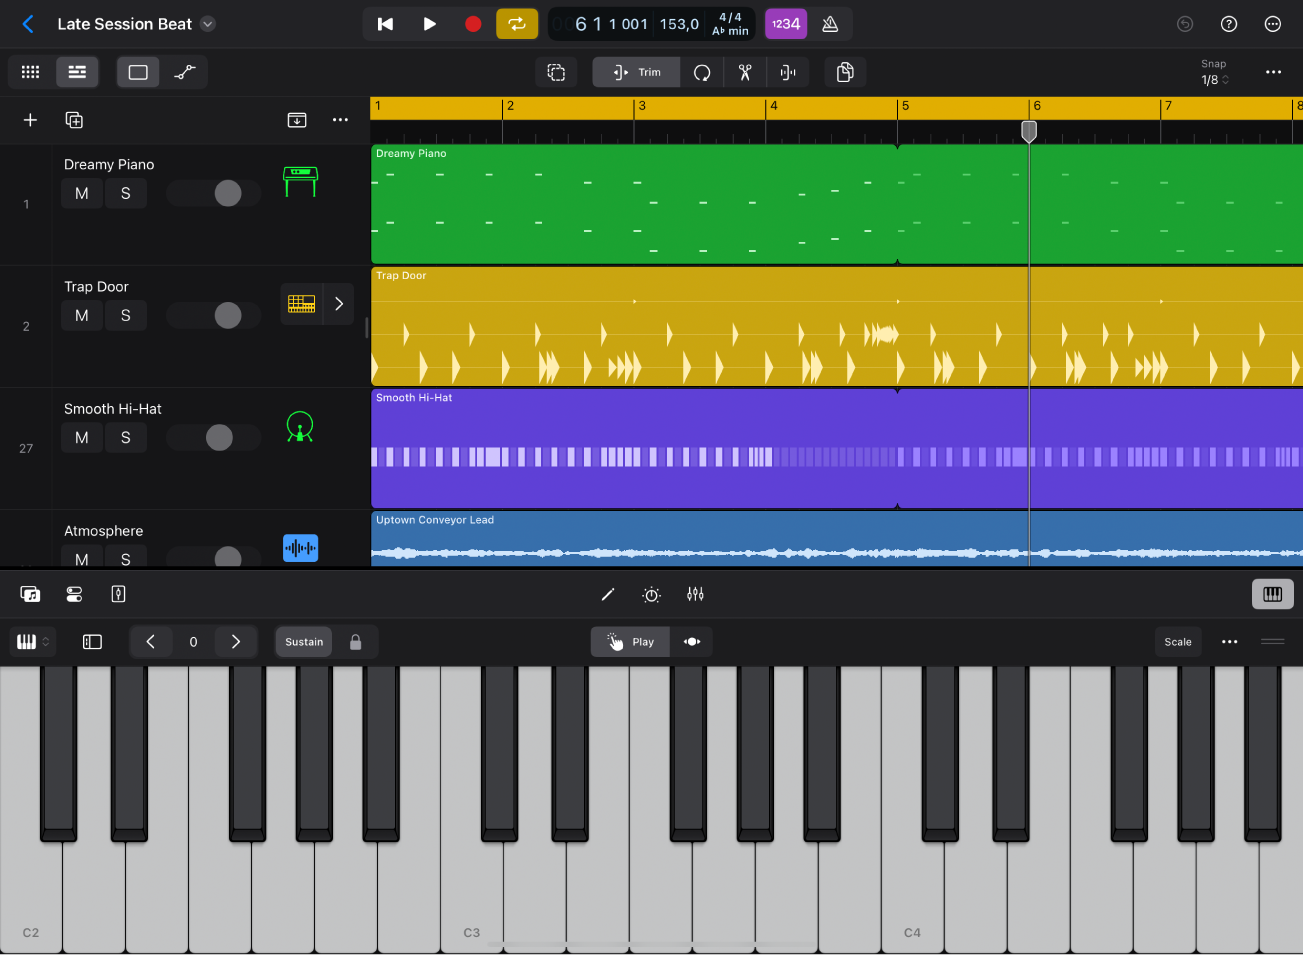Screen dimensions: 1304x956
Task: Activate the Split scissors tool
Action: (x=744, y=72)
